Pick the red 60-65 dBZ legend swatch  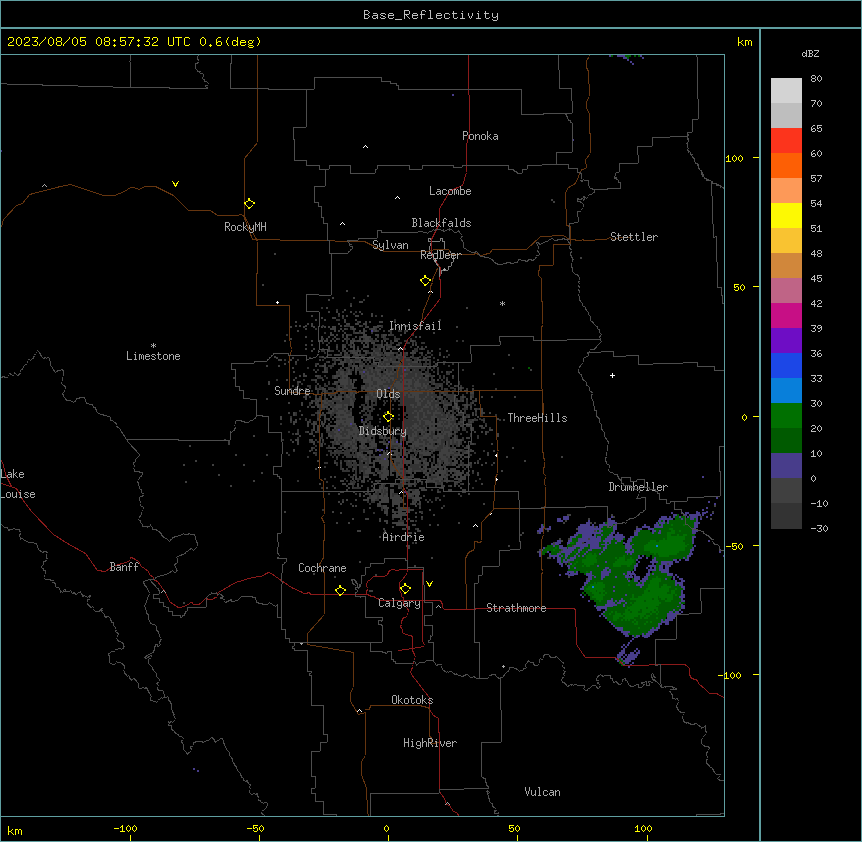coord(786,140)
